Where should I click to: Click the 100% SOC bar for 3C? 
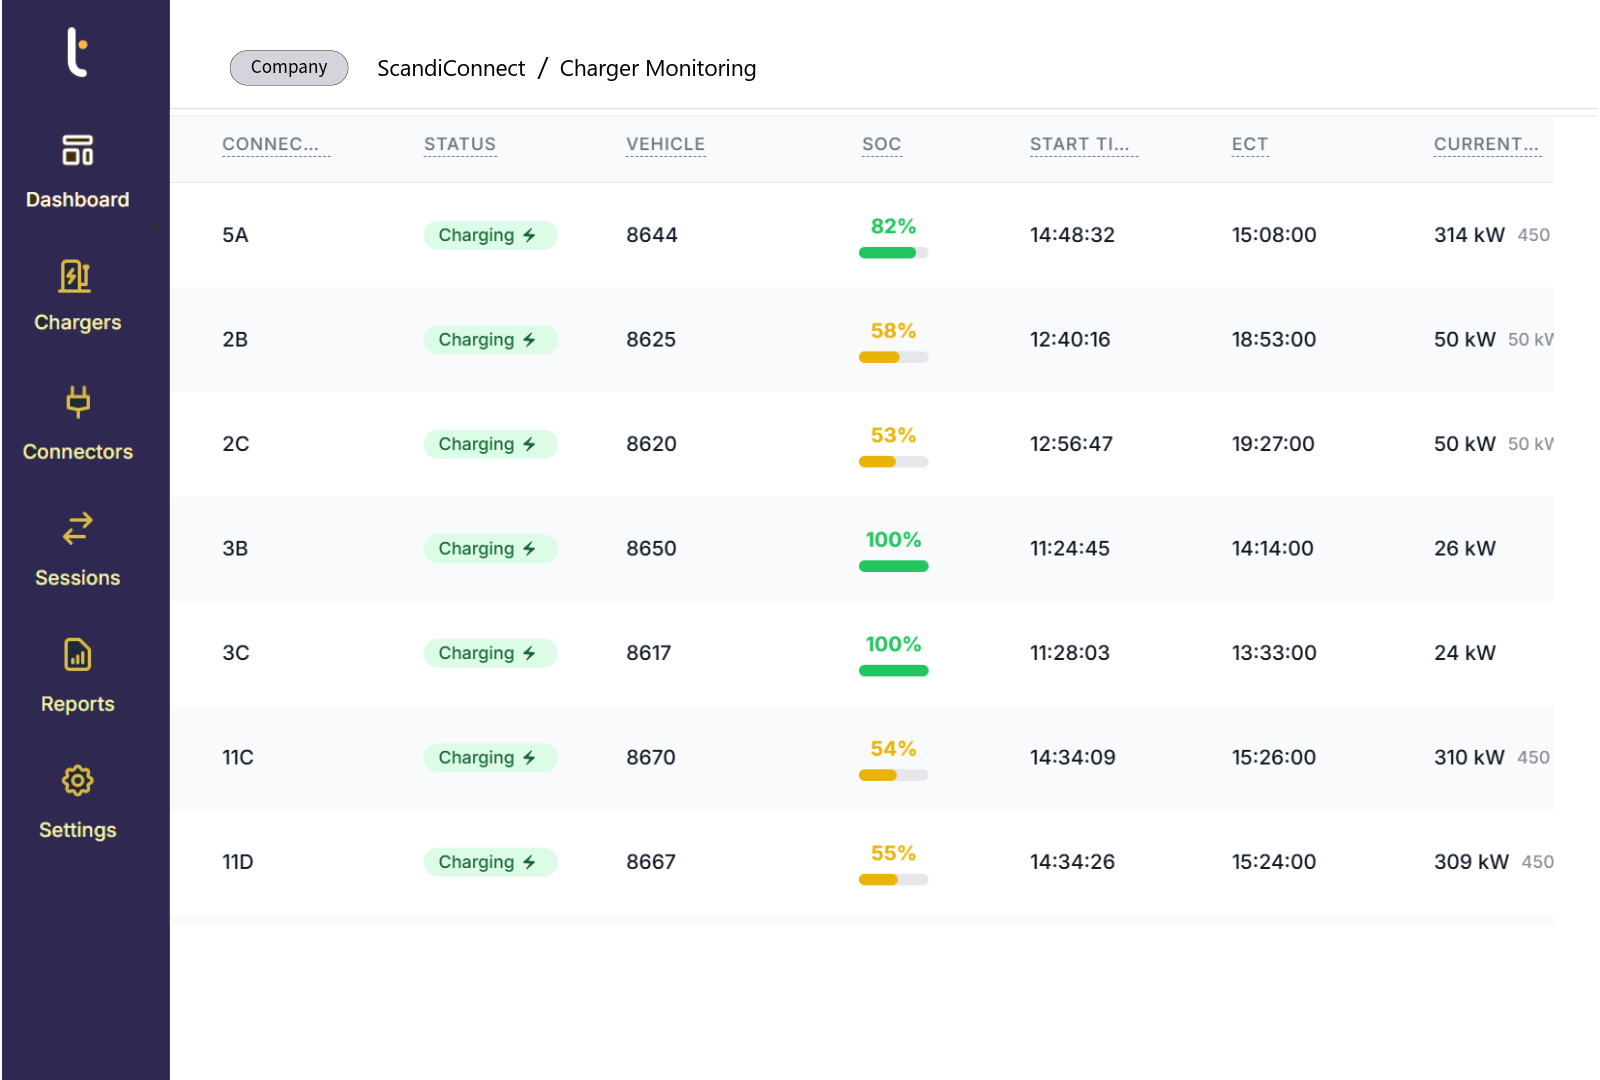[x=893, y=671]
